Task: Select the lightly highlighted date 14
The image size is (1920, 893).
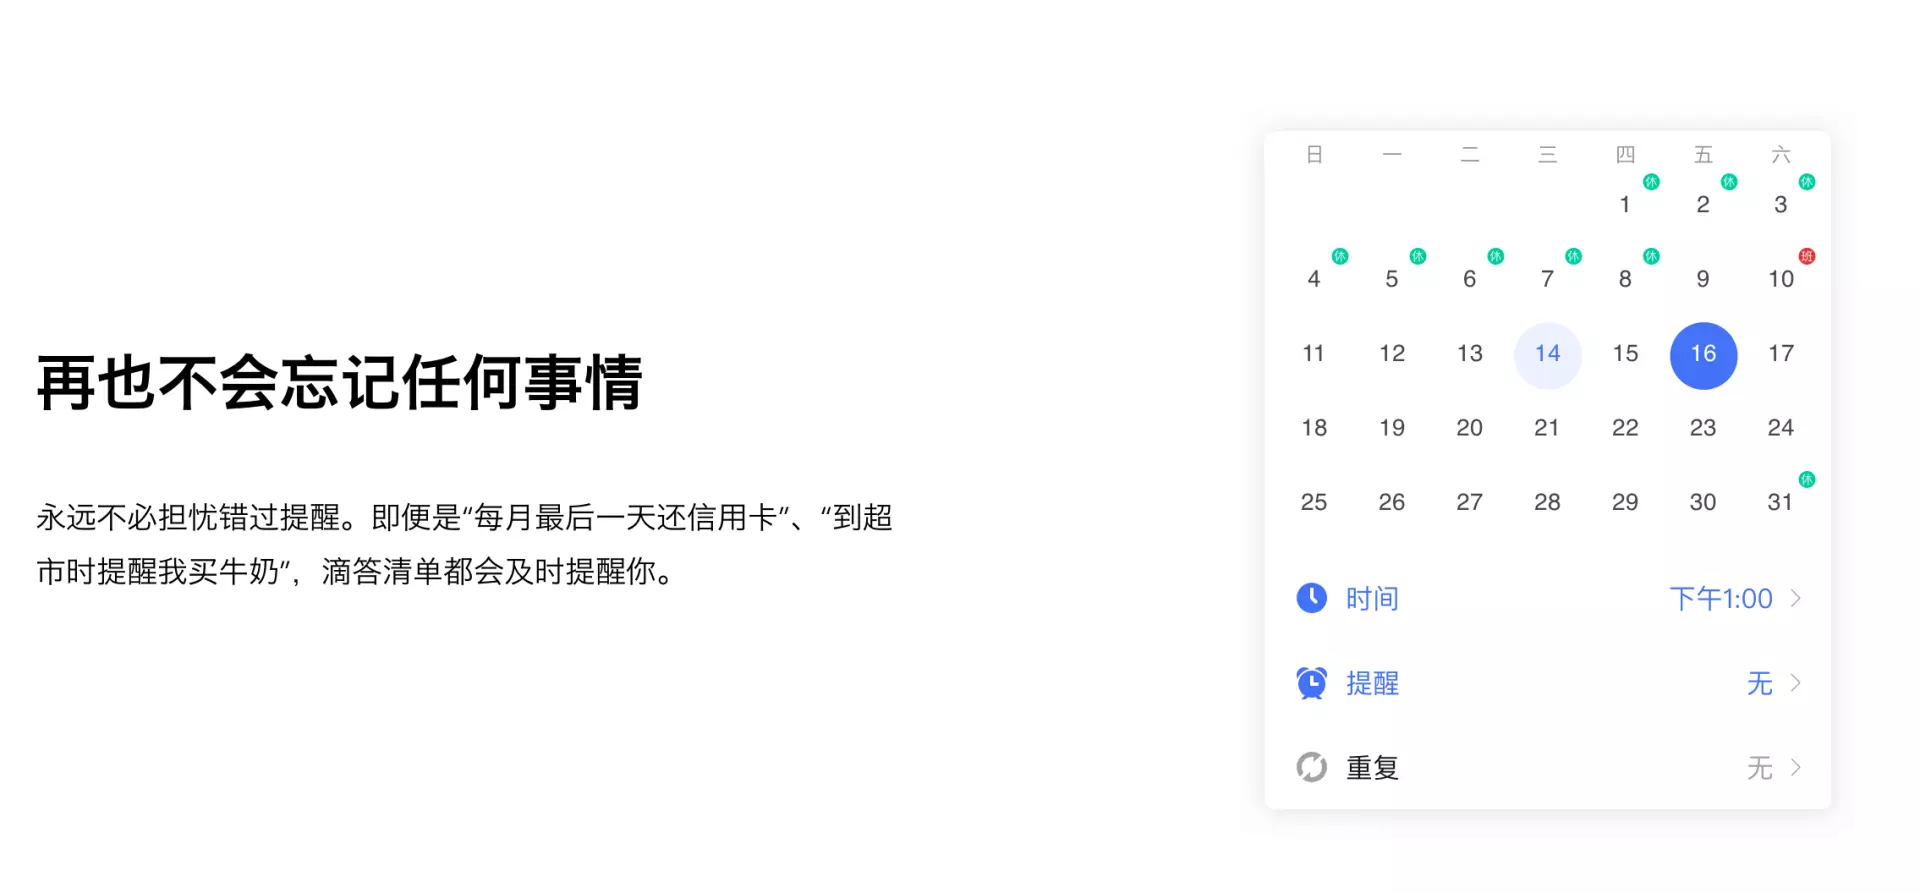Action: (x=1547, y=355)
